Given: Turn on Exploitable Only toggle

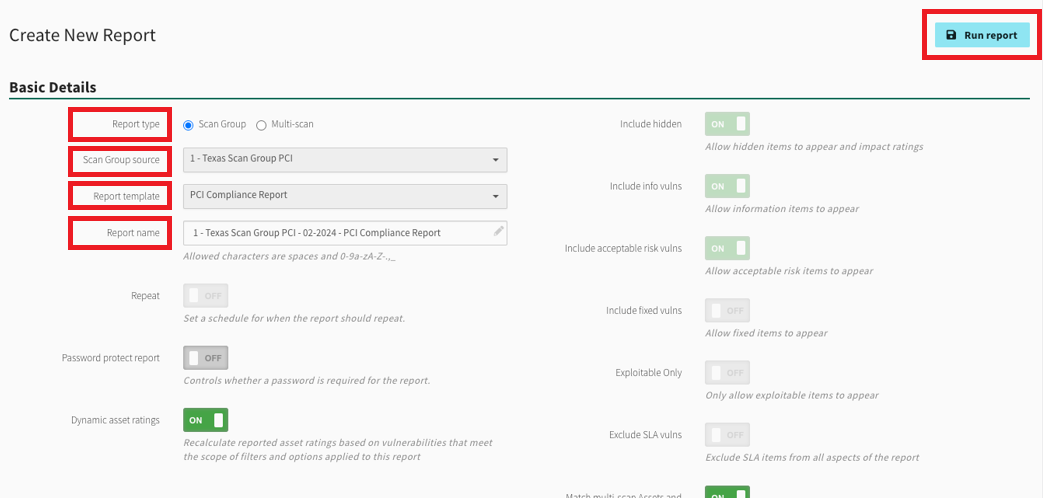Looking at the screenshot, I should [727, 372].
